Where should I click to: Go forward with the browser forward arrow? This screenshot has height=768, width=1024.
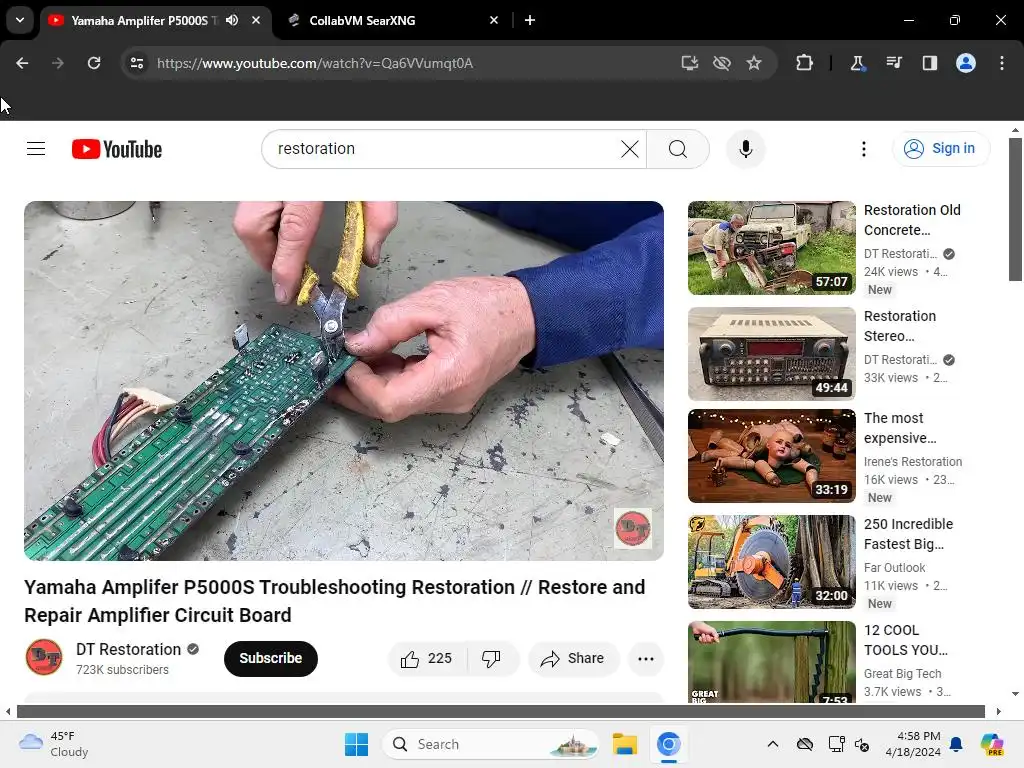click(58, 63)
